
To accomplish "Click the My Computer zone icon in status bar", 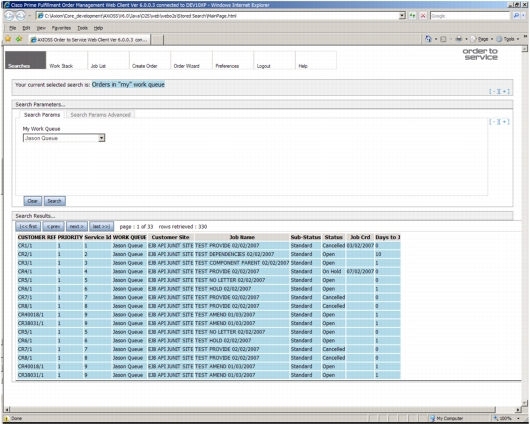I will pyautogui.click(x=432, y=419).
